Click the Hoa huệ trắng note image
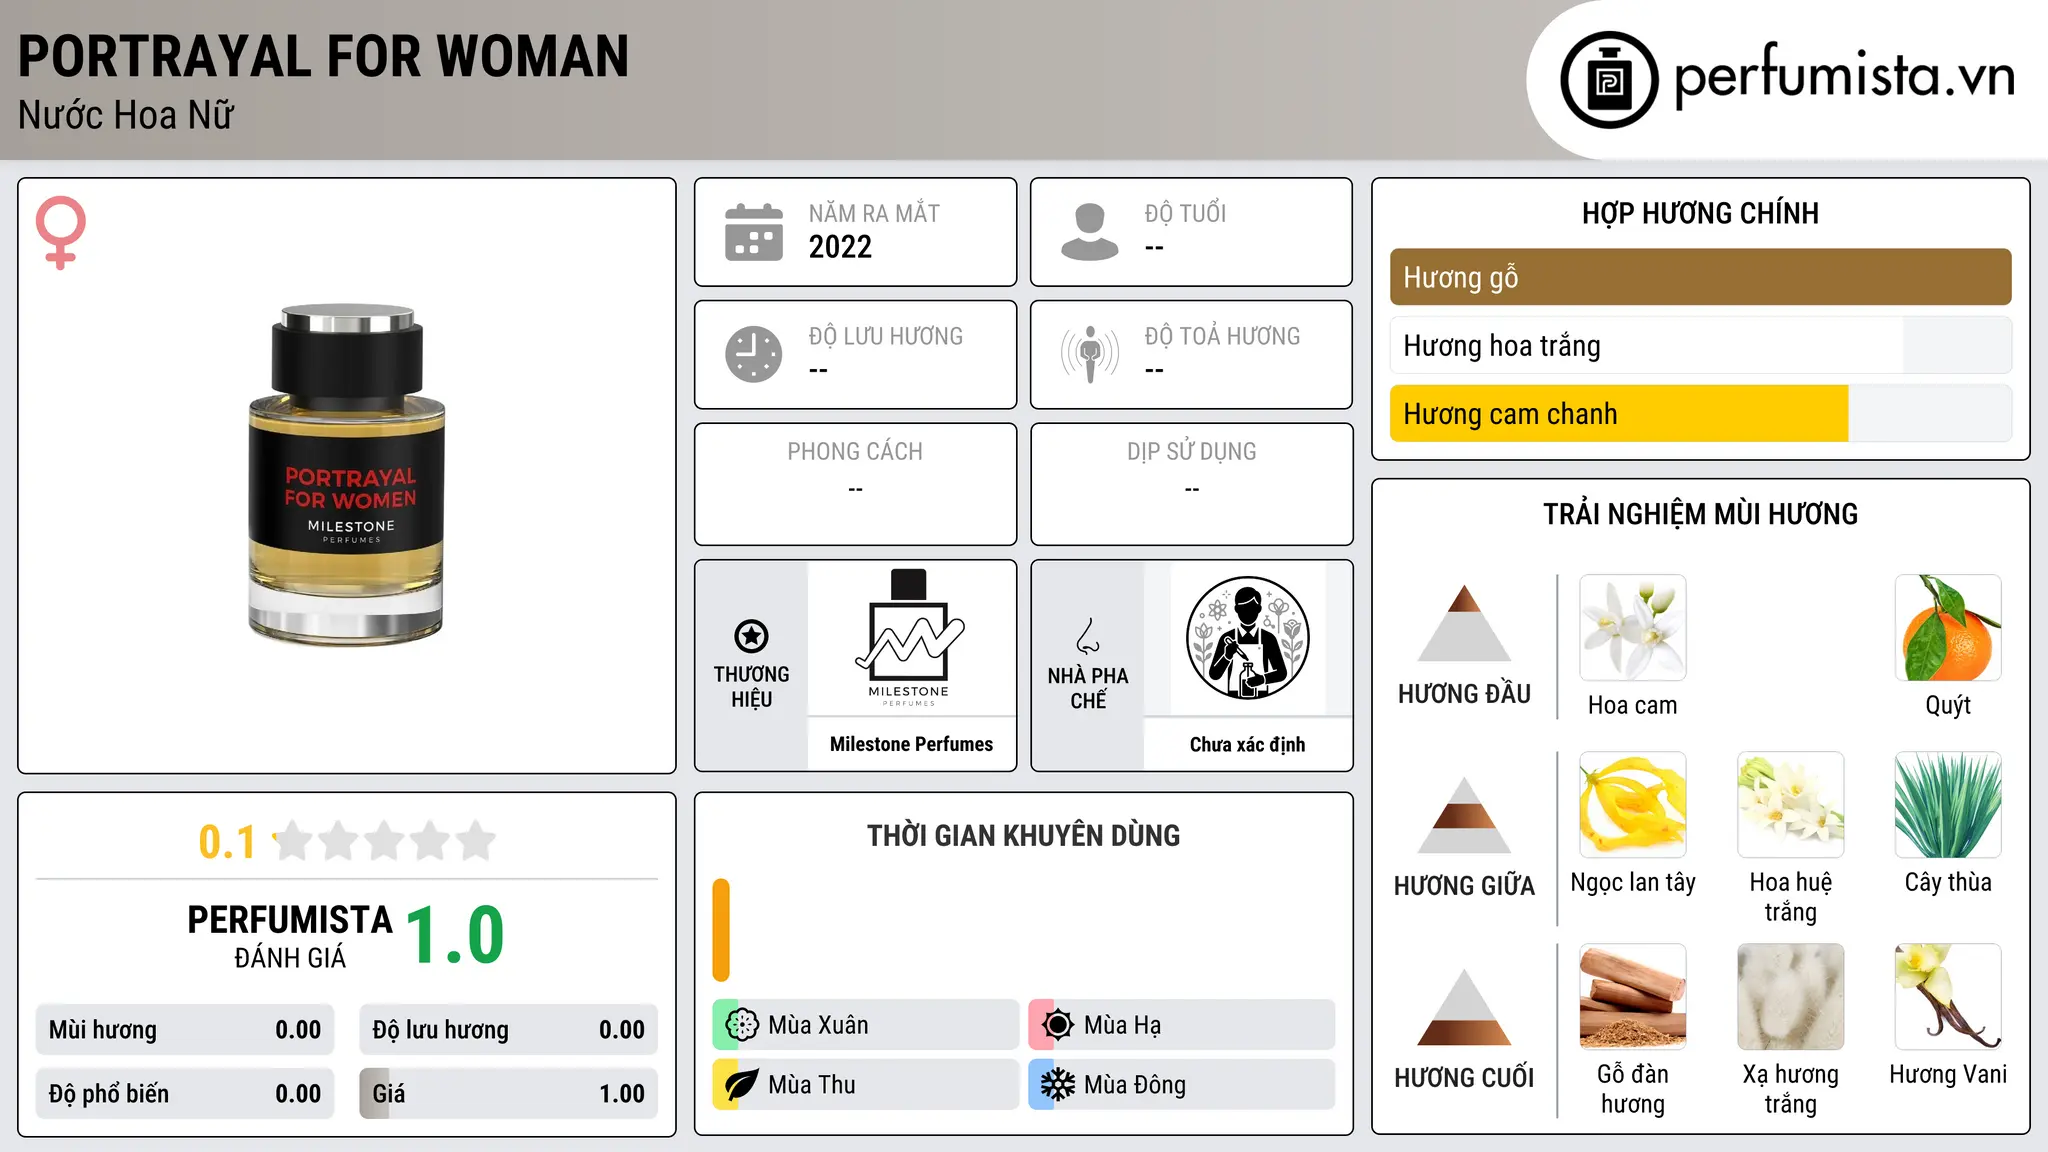This screenshot has height=1152, width=2048. pyautogui.click(x=1791, y=805)
